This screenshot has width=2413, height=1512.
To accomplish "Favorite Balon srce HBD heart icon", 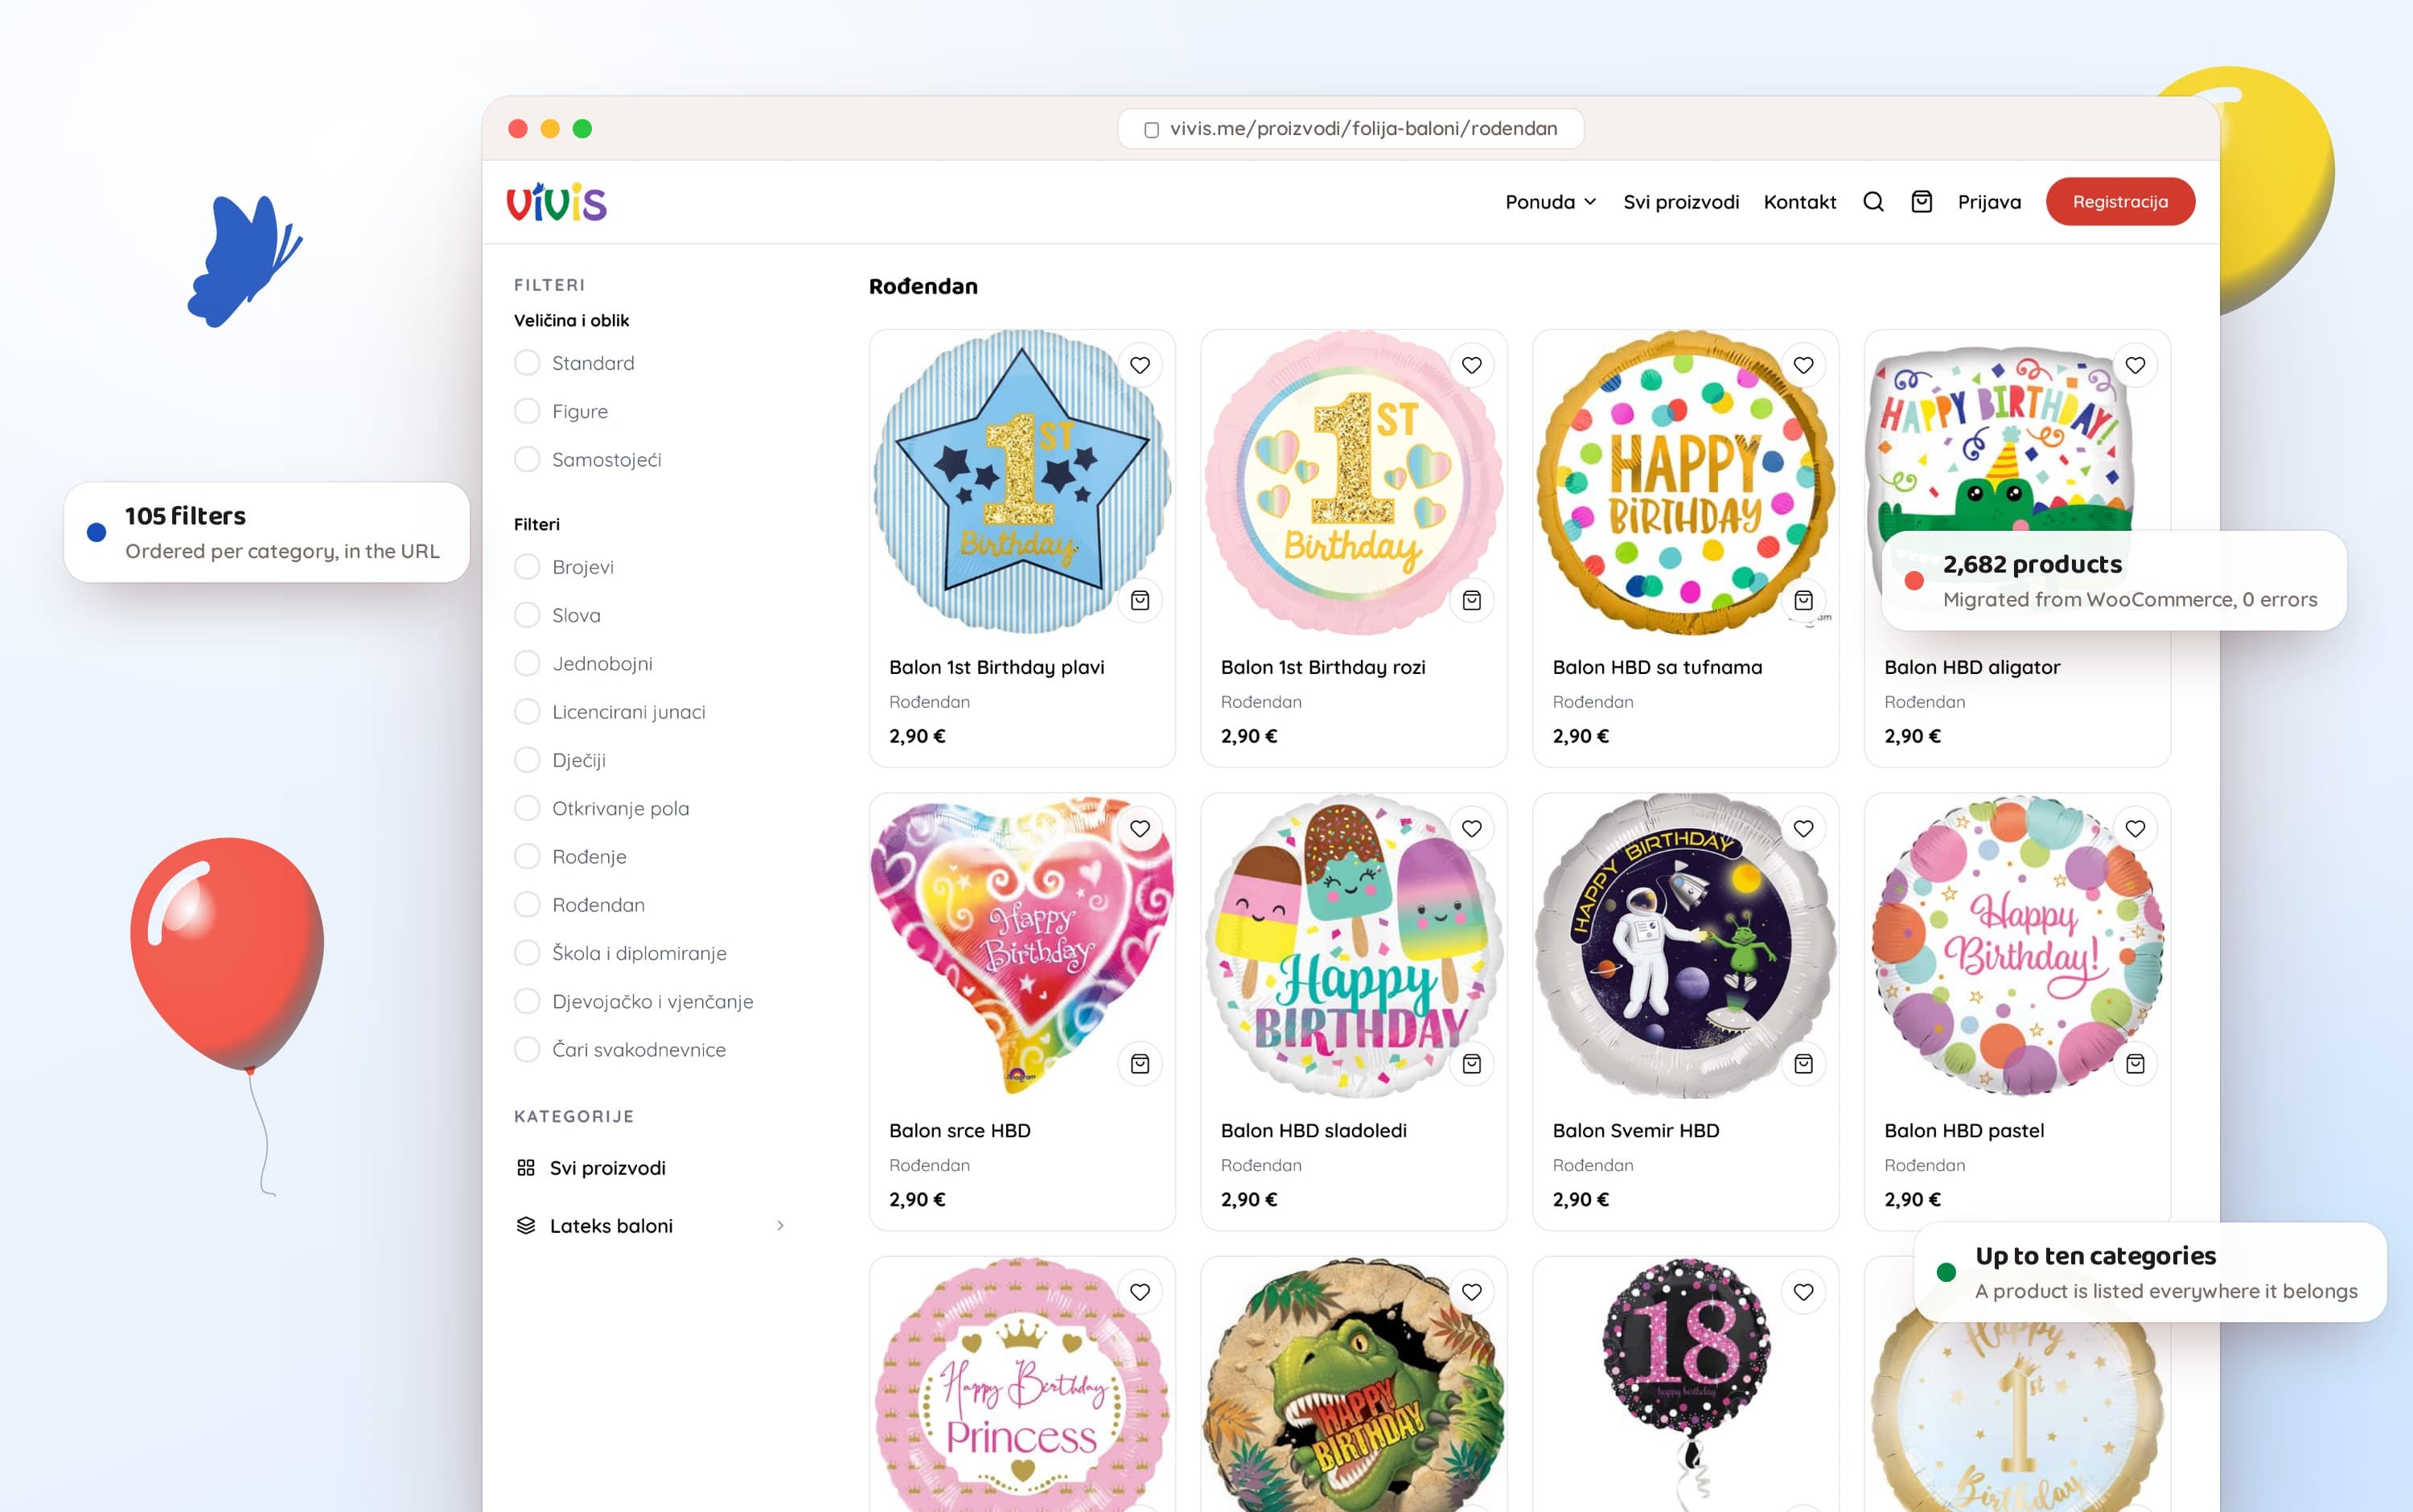I will coord(1140,828).
